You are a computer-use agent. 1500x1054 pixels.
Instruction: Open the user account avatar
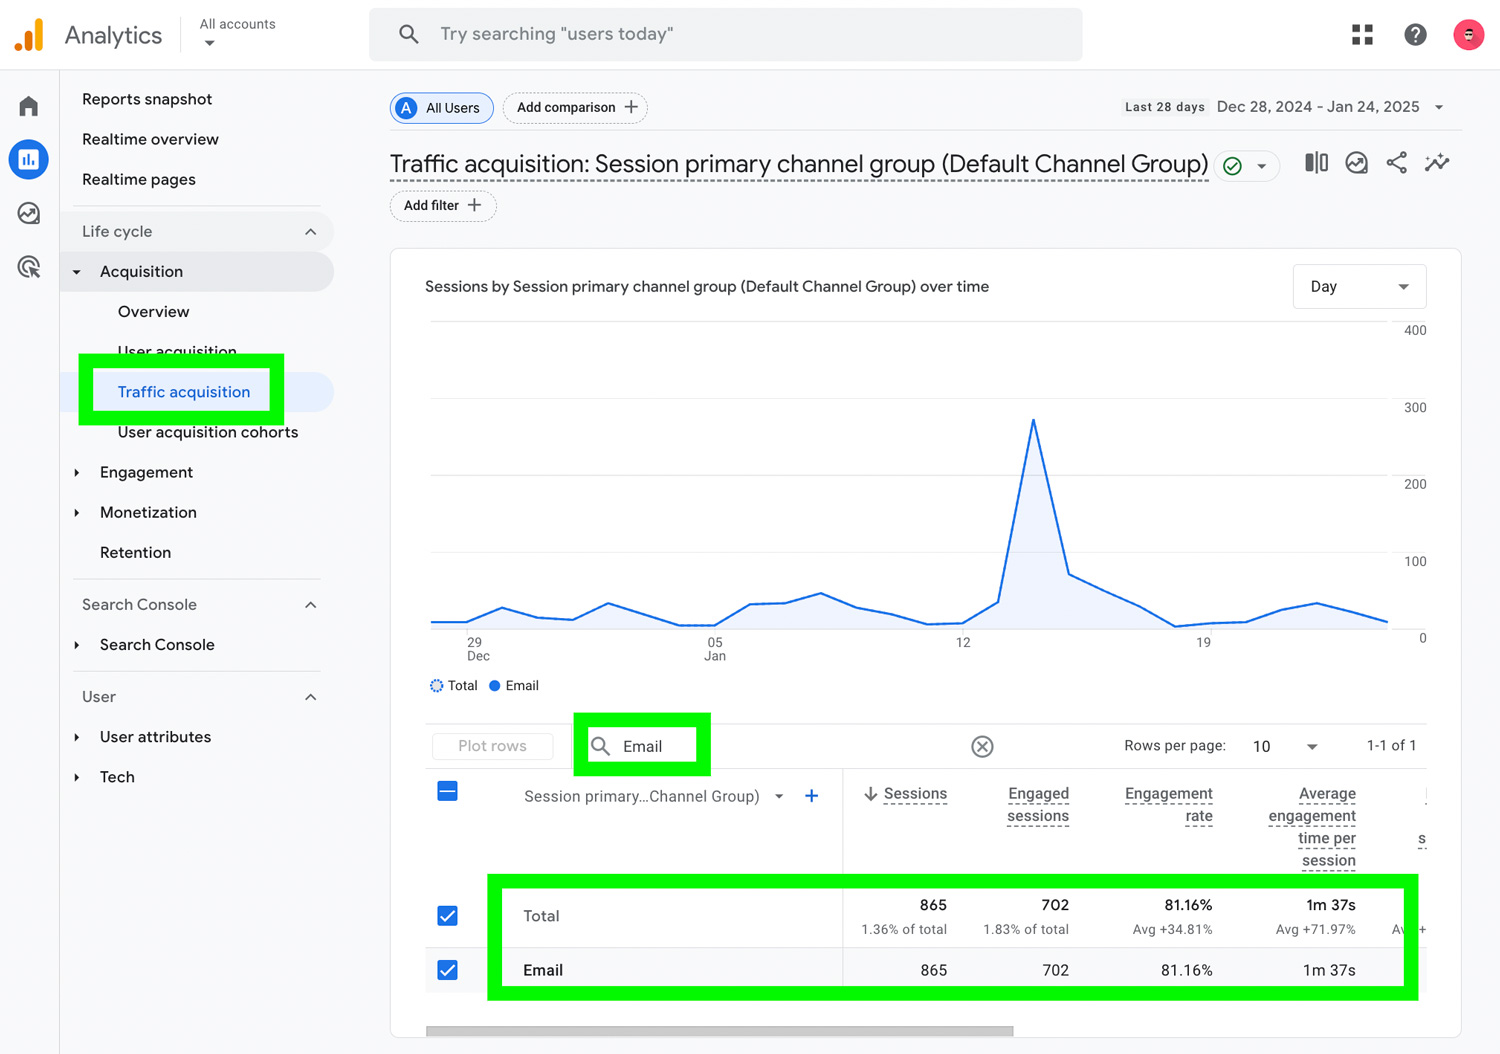[x=1468, y=35]
